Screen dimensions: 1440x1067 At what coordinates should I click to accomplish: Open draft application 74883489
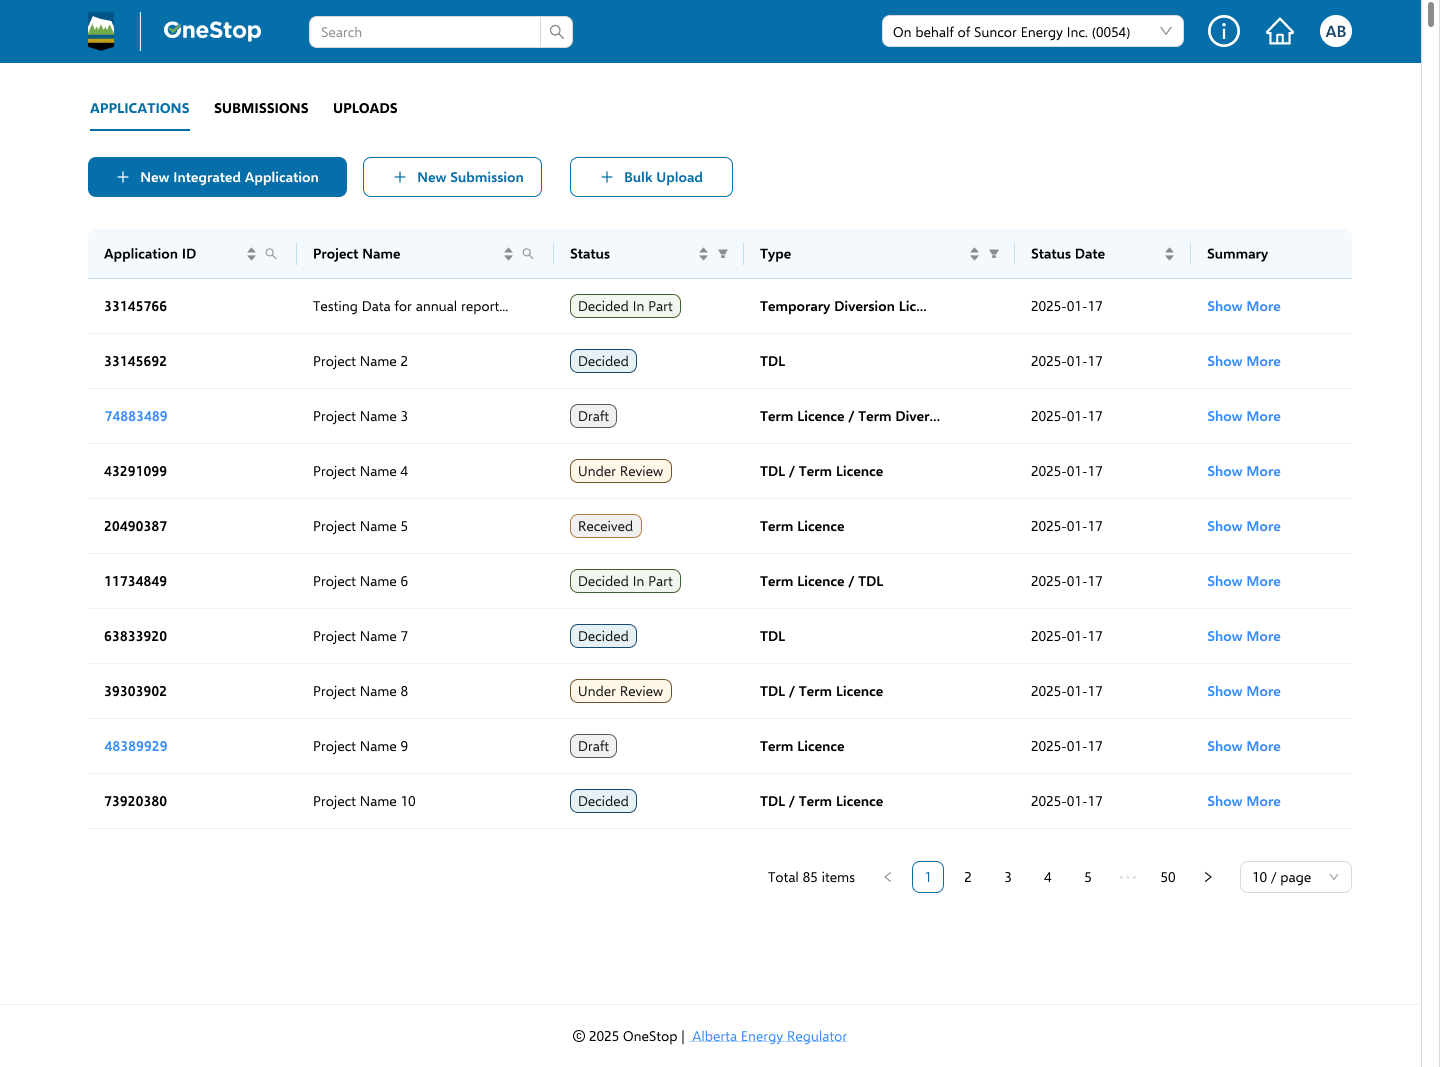(136, 416)
